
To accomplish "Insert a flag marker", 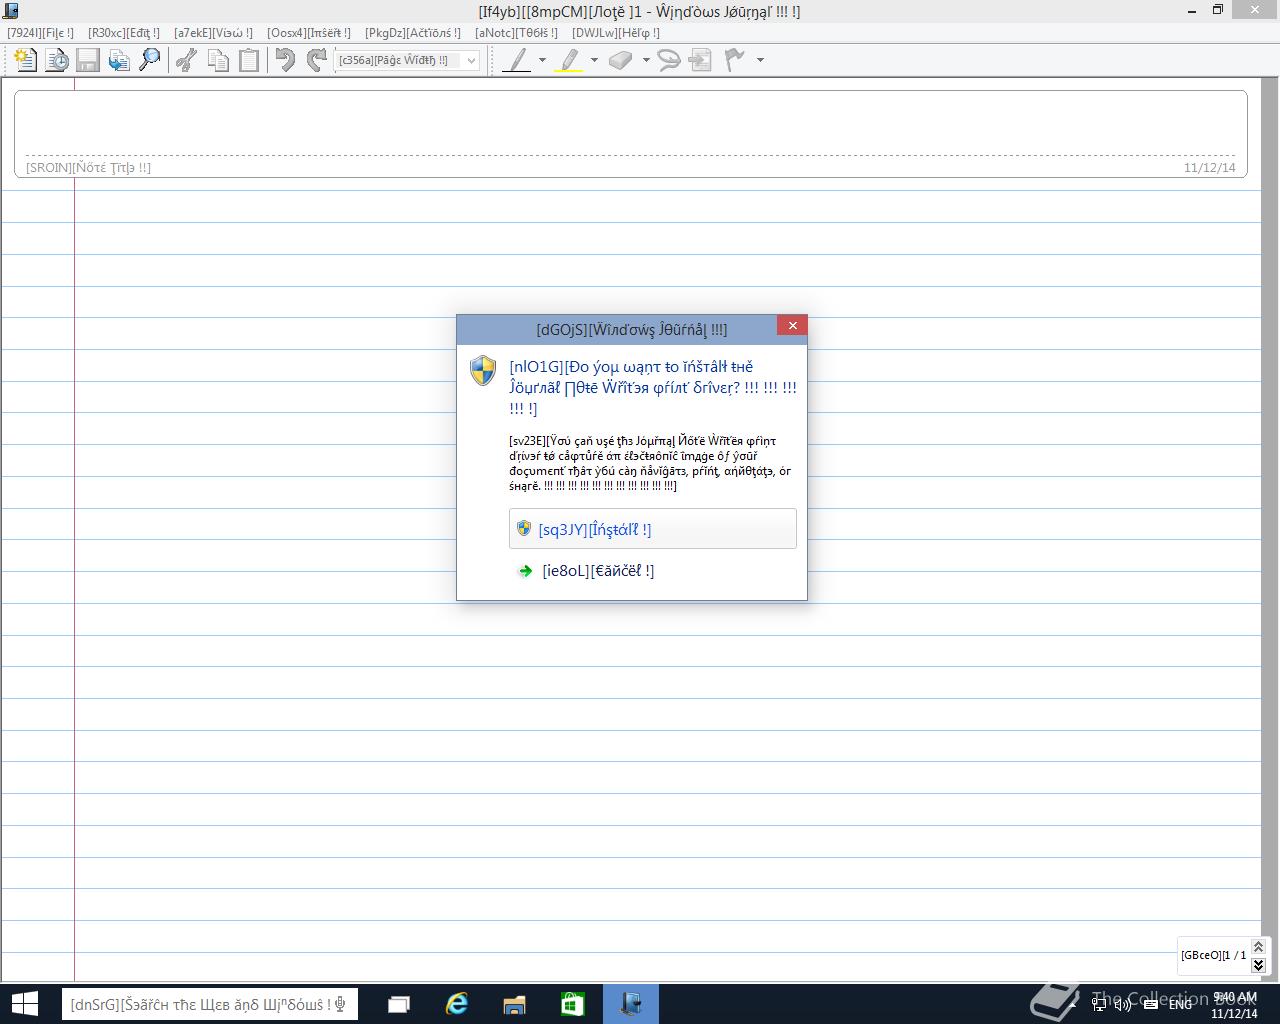I will [733, 59].
